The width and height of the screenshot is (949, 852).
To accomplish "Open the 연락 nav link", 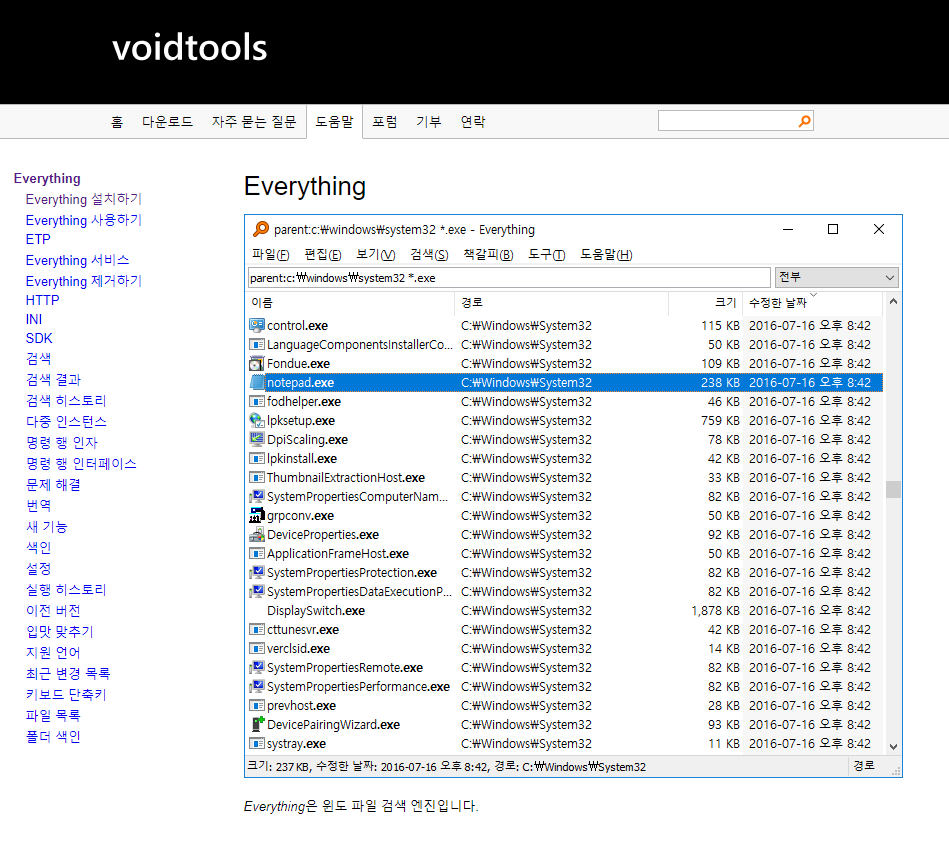I will pyautogui.click(x=473, y=122).
